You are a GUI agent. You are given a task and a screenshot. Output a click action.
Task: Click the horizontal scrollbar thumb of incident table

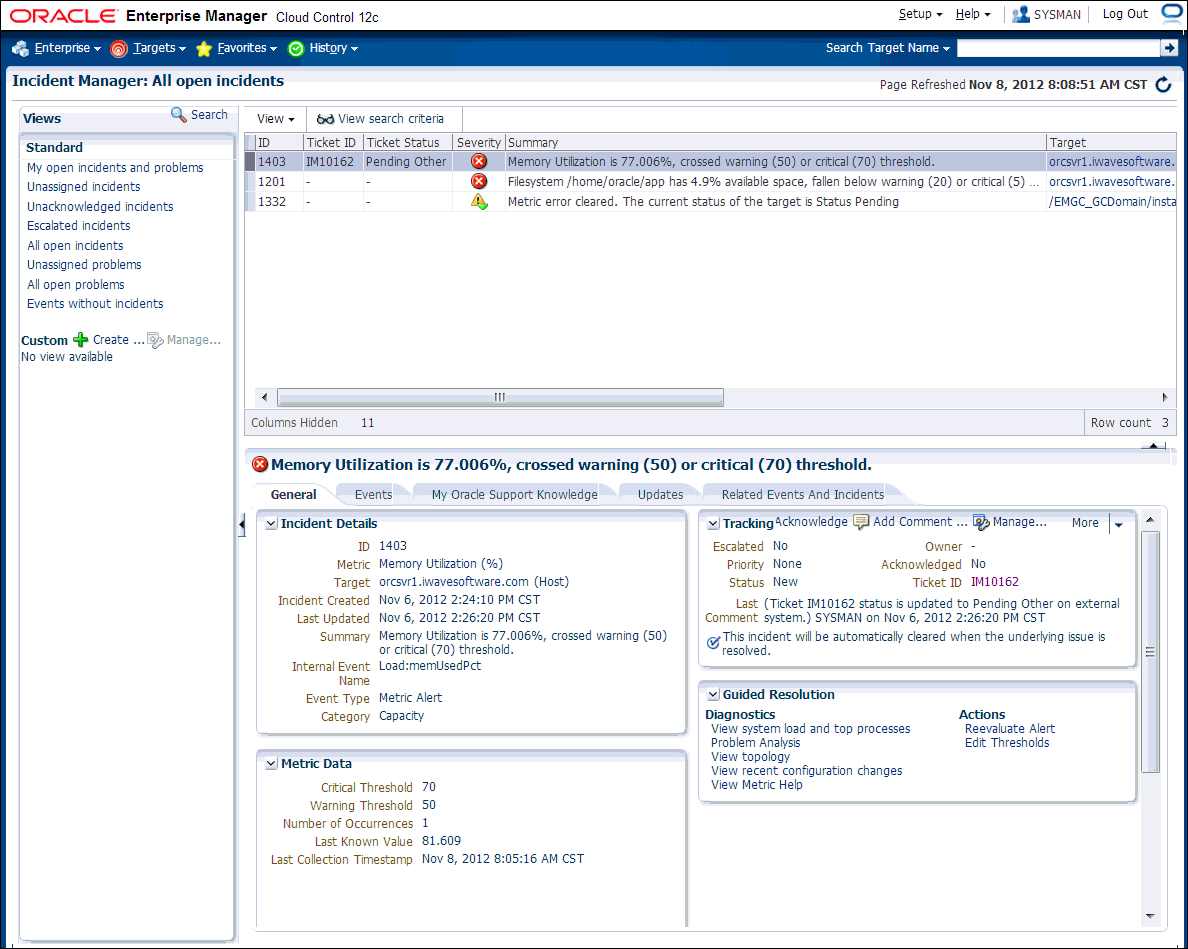(x=500, y=398)
